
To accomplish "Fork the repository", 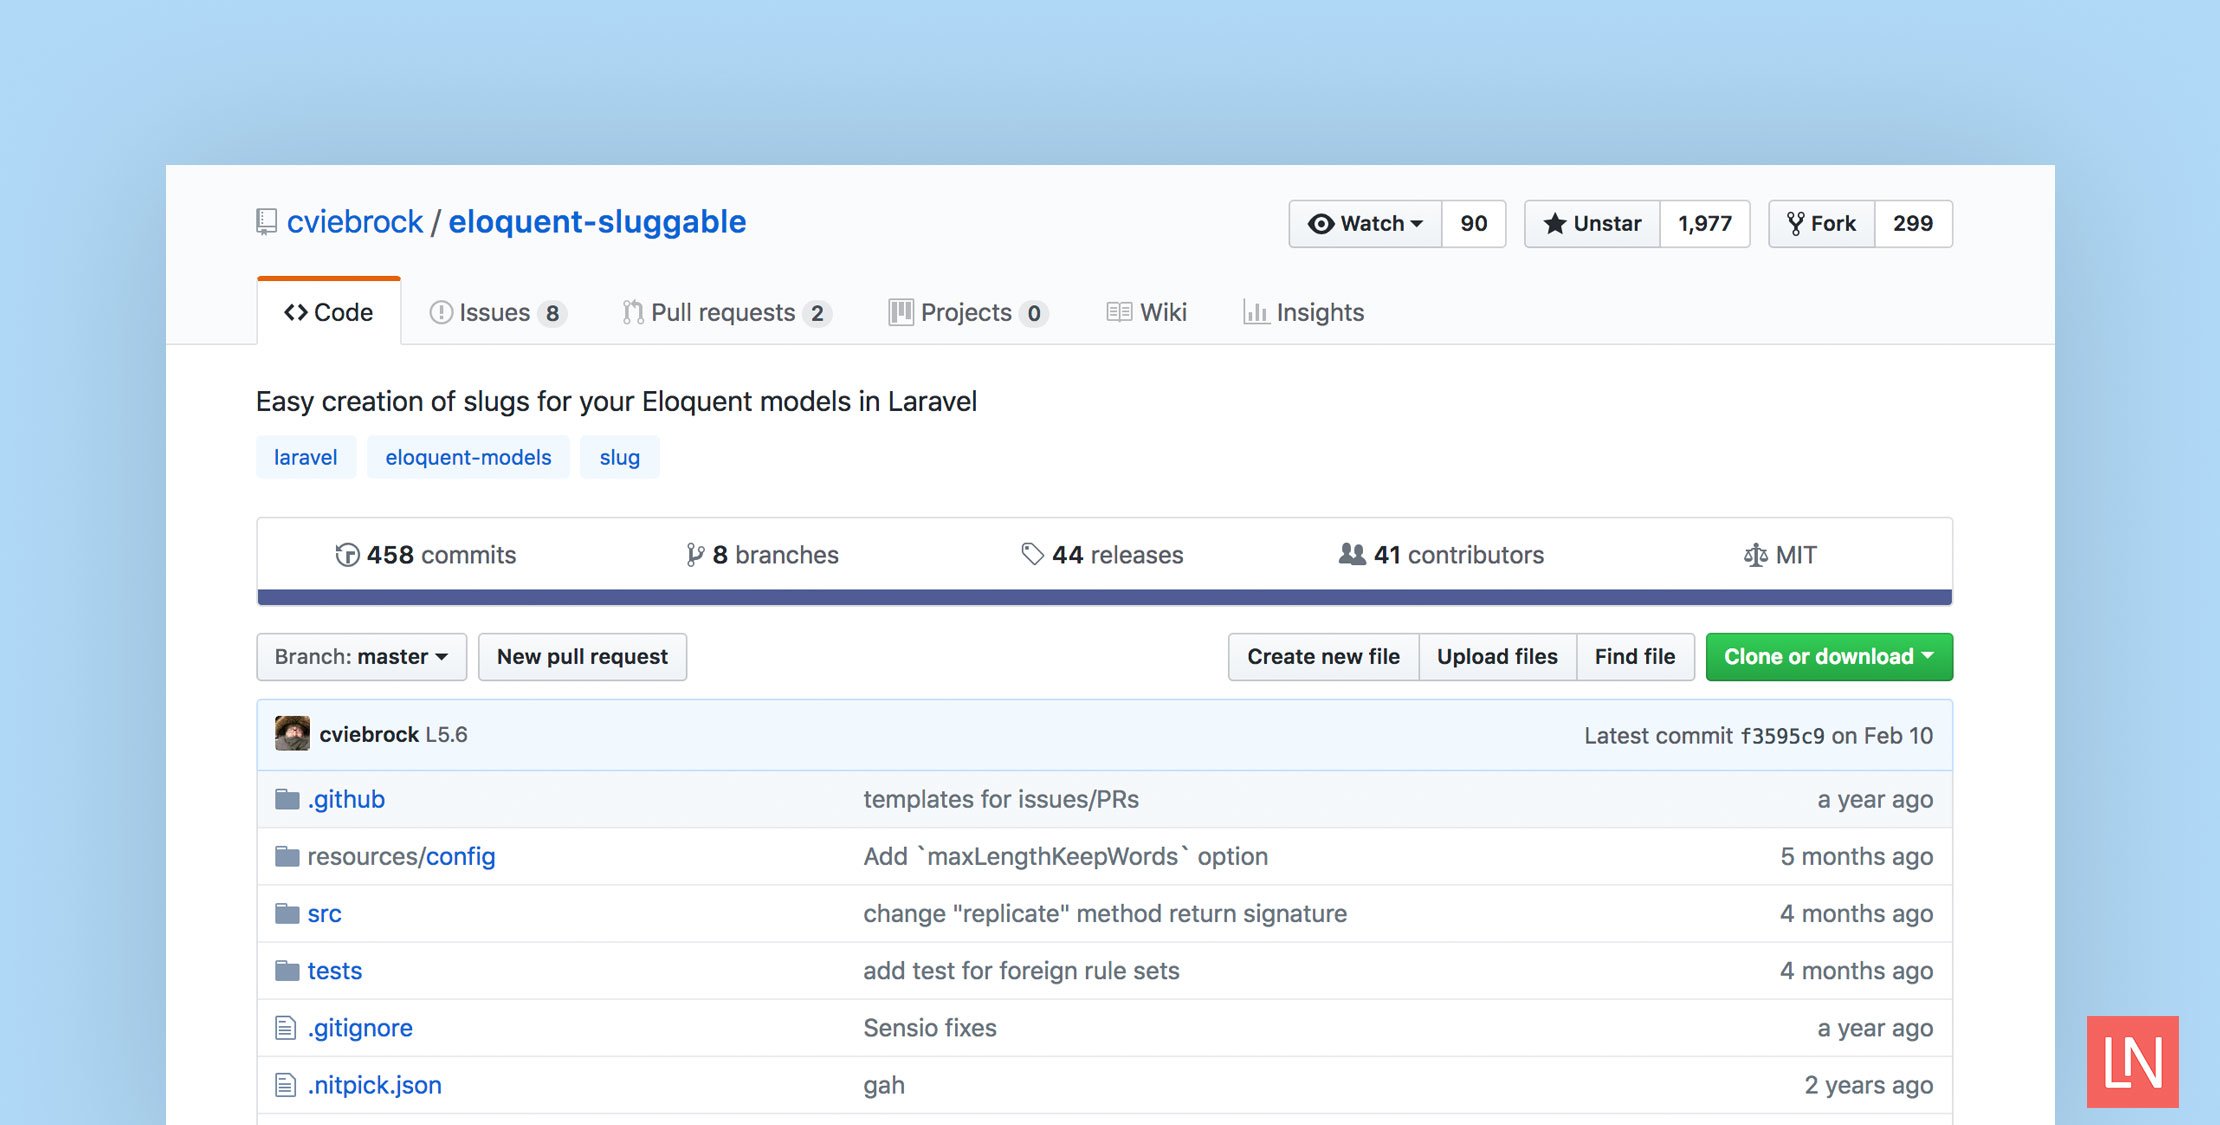I will point(1822,224).
